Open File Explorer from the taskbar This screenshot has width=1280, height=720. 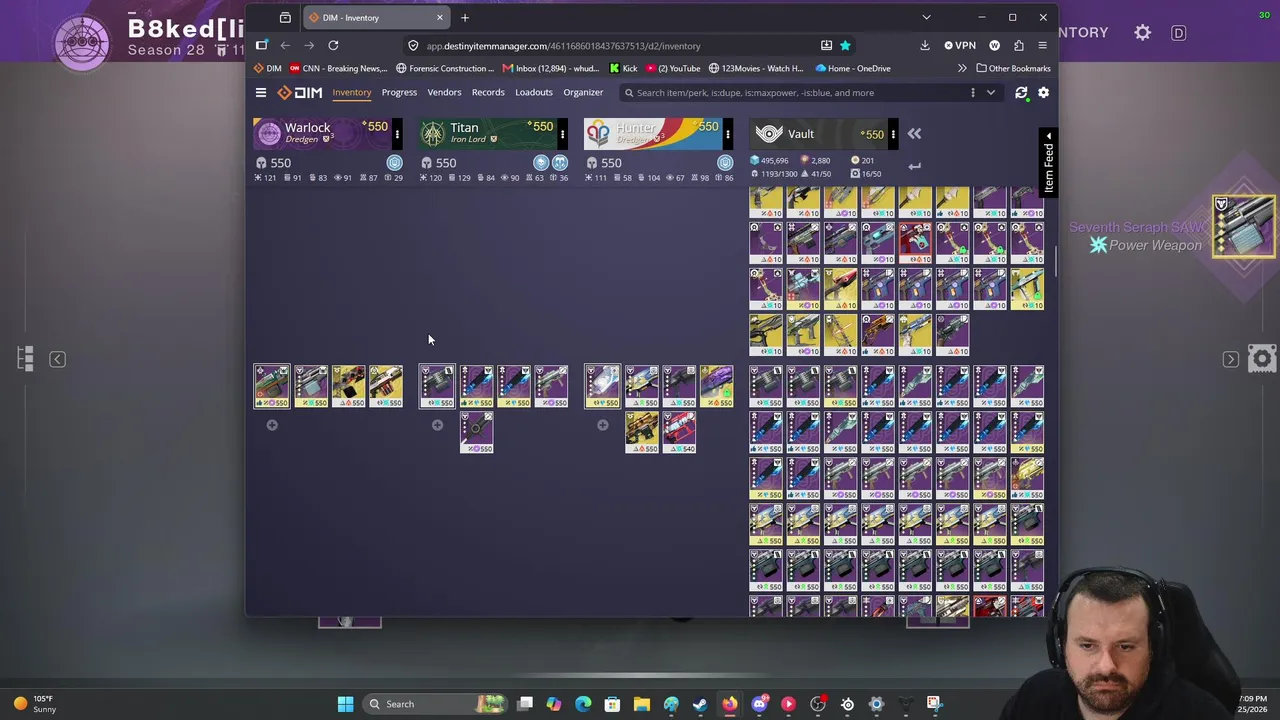point(641,704)
